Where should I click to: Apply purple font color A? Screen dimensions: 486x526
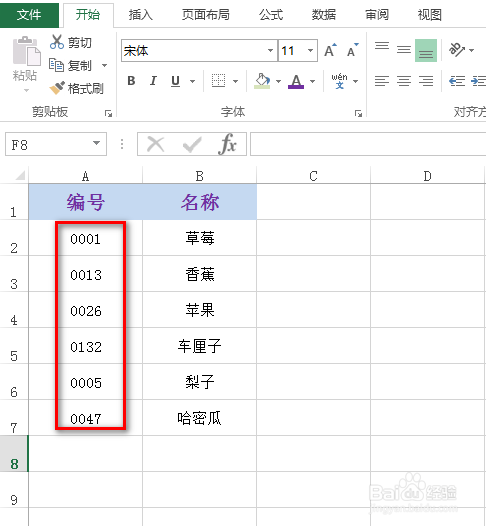[x=296, y=81]
